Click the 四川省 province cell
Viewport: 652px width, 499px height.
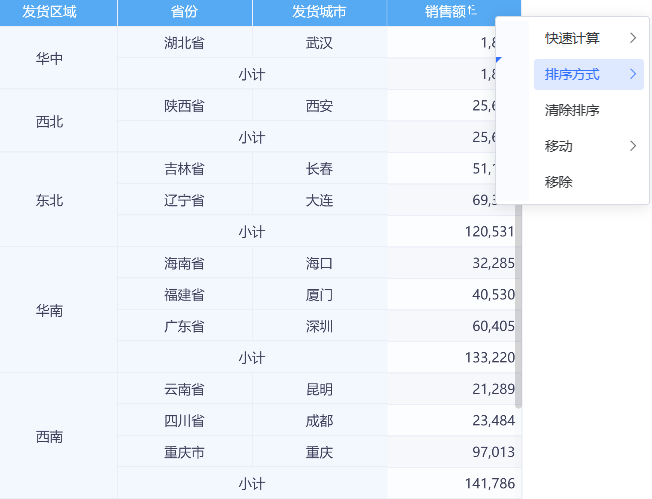(184, 420)
